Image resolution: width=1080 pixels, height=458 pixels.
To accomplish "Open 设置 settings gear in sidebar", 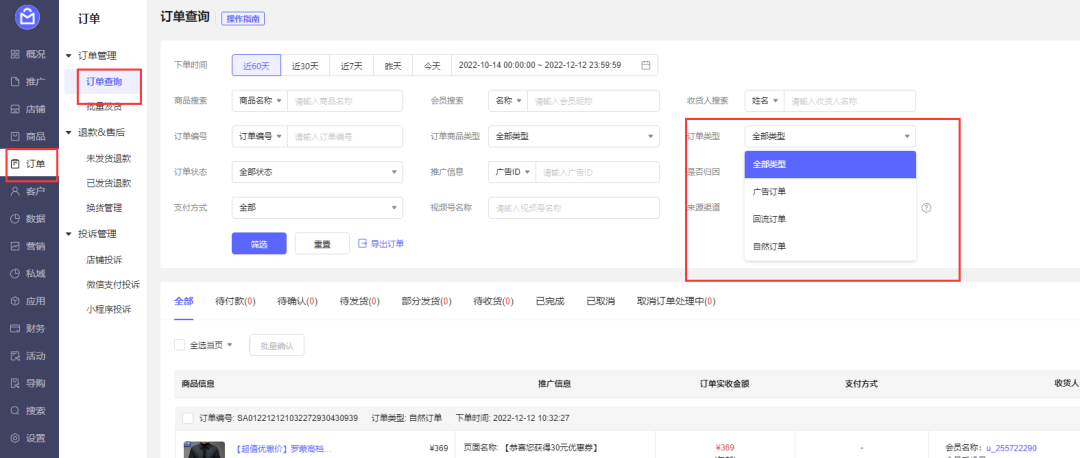I will coord(15,438).
